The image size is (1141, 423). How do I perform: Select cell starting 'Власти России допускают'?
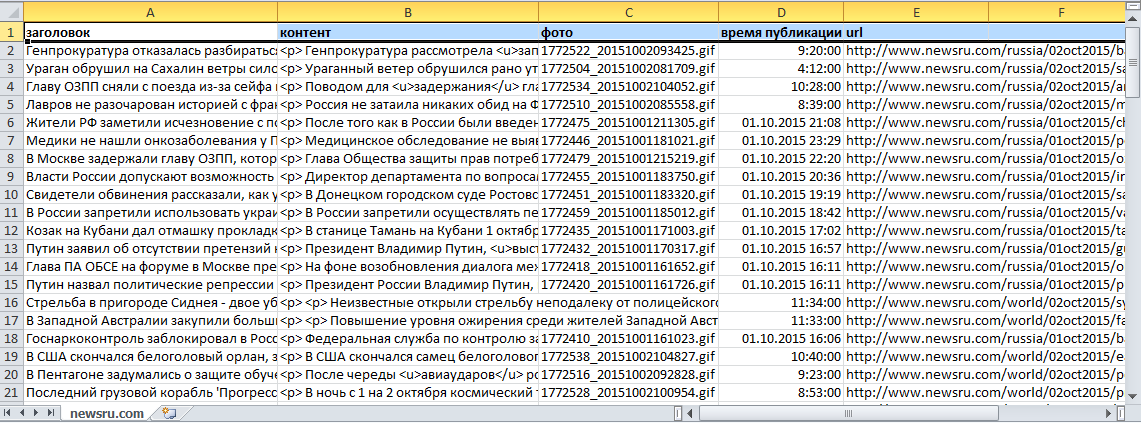coord(151,177)
